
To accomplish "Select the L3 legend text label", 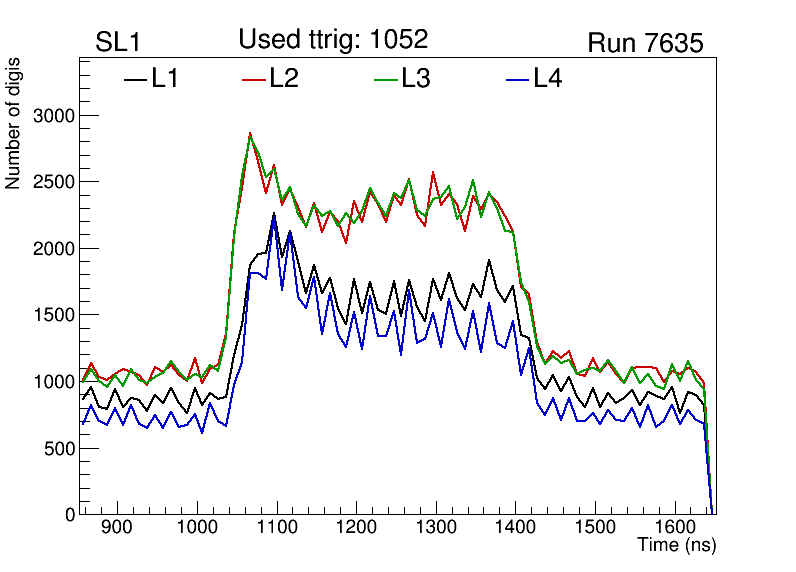I will click(416, 79).
